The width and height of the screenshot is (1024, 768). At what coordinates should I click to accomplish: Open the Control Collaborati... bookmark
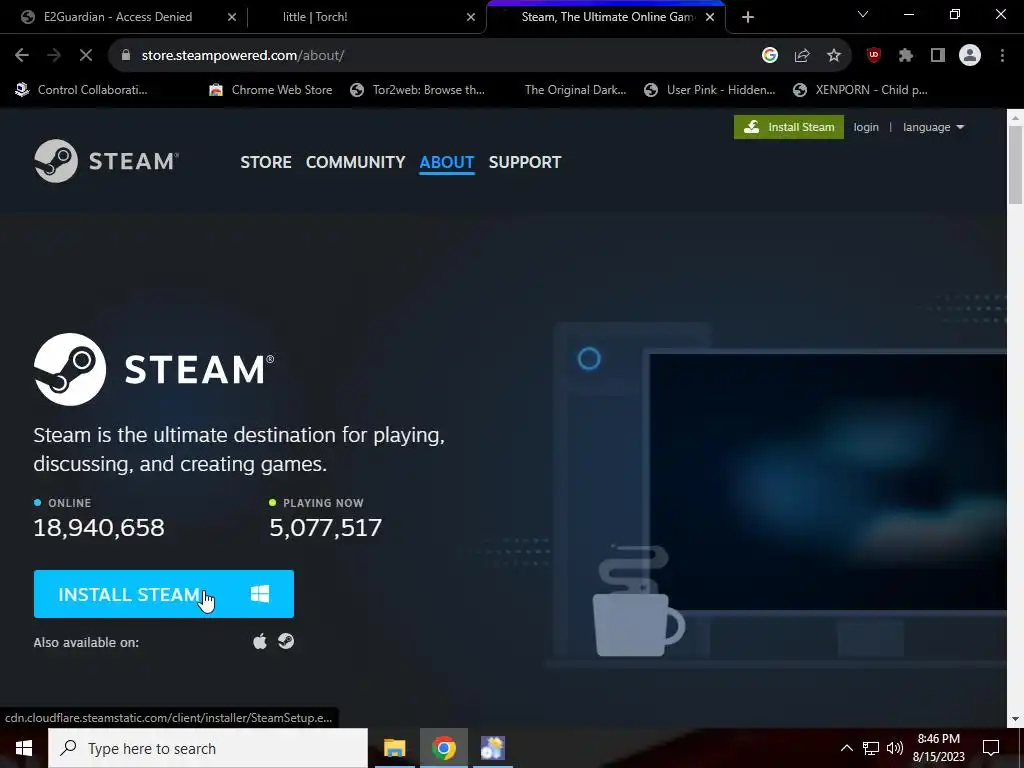[x=82, y=90]
